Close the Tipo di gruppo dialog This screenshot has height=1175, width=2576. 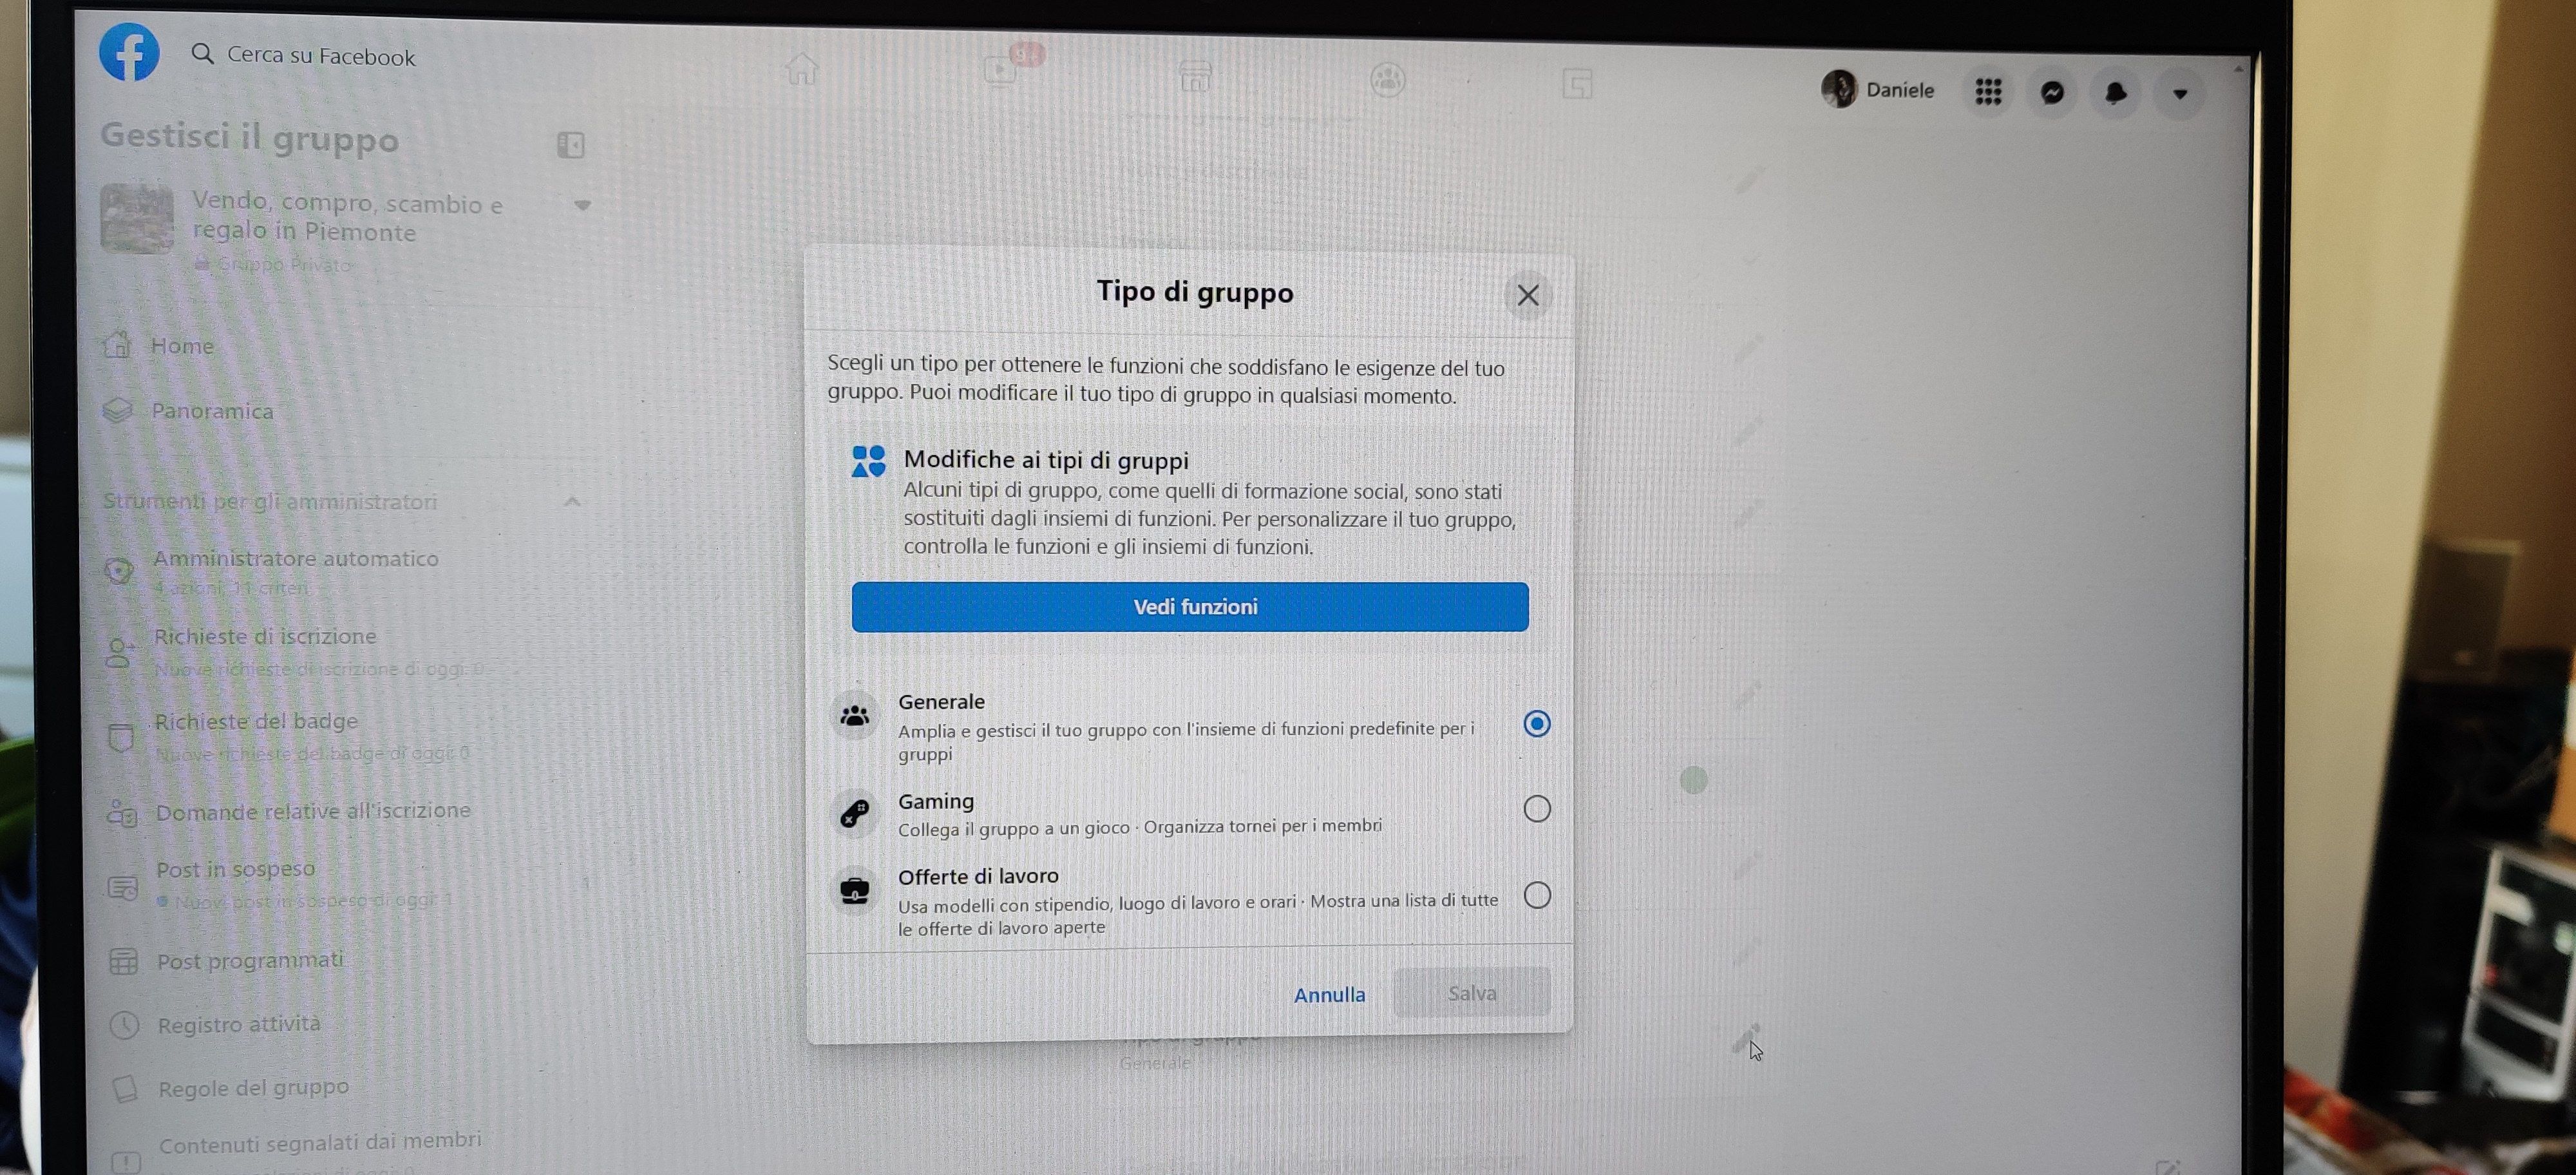(1527, 296)
